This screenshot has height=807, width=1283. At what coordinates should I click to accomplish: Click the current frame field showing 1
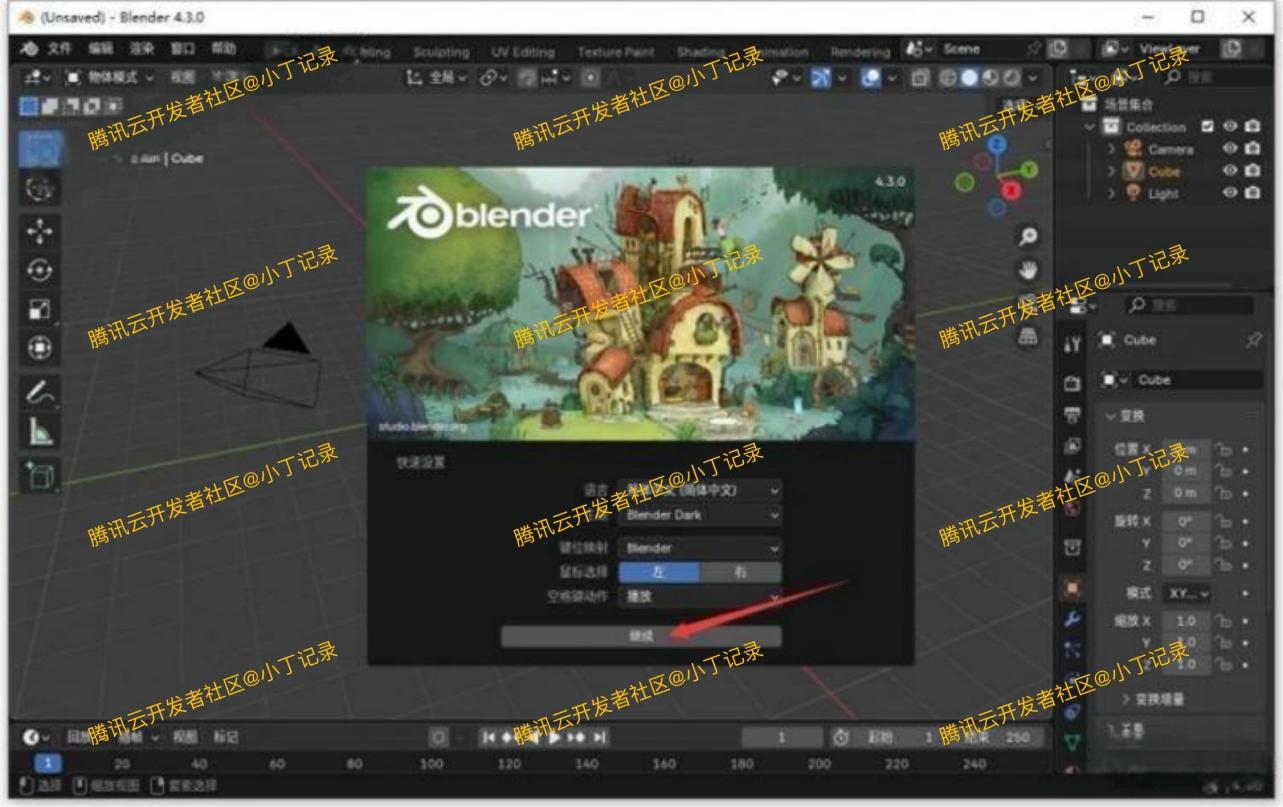pos(783,738)
